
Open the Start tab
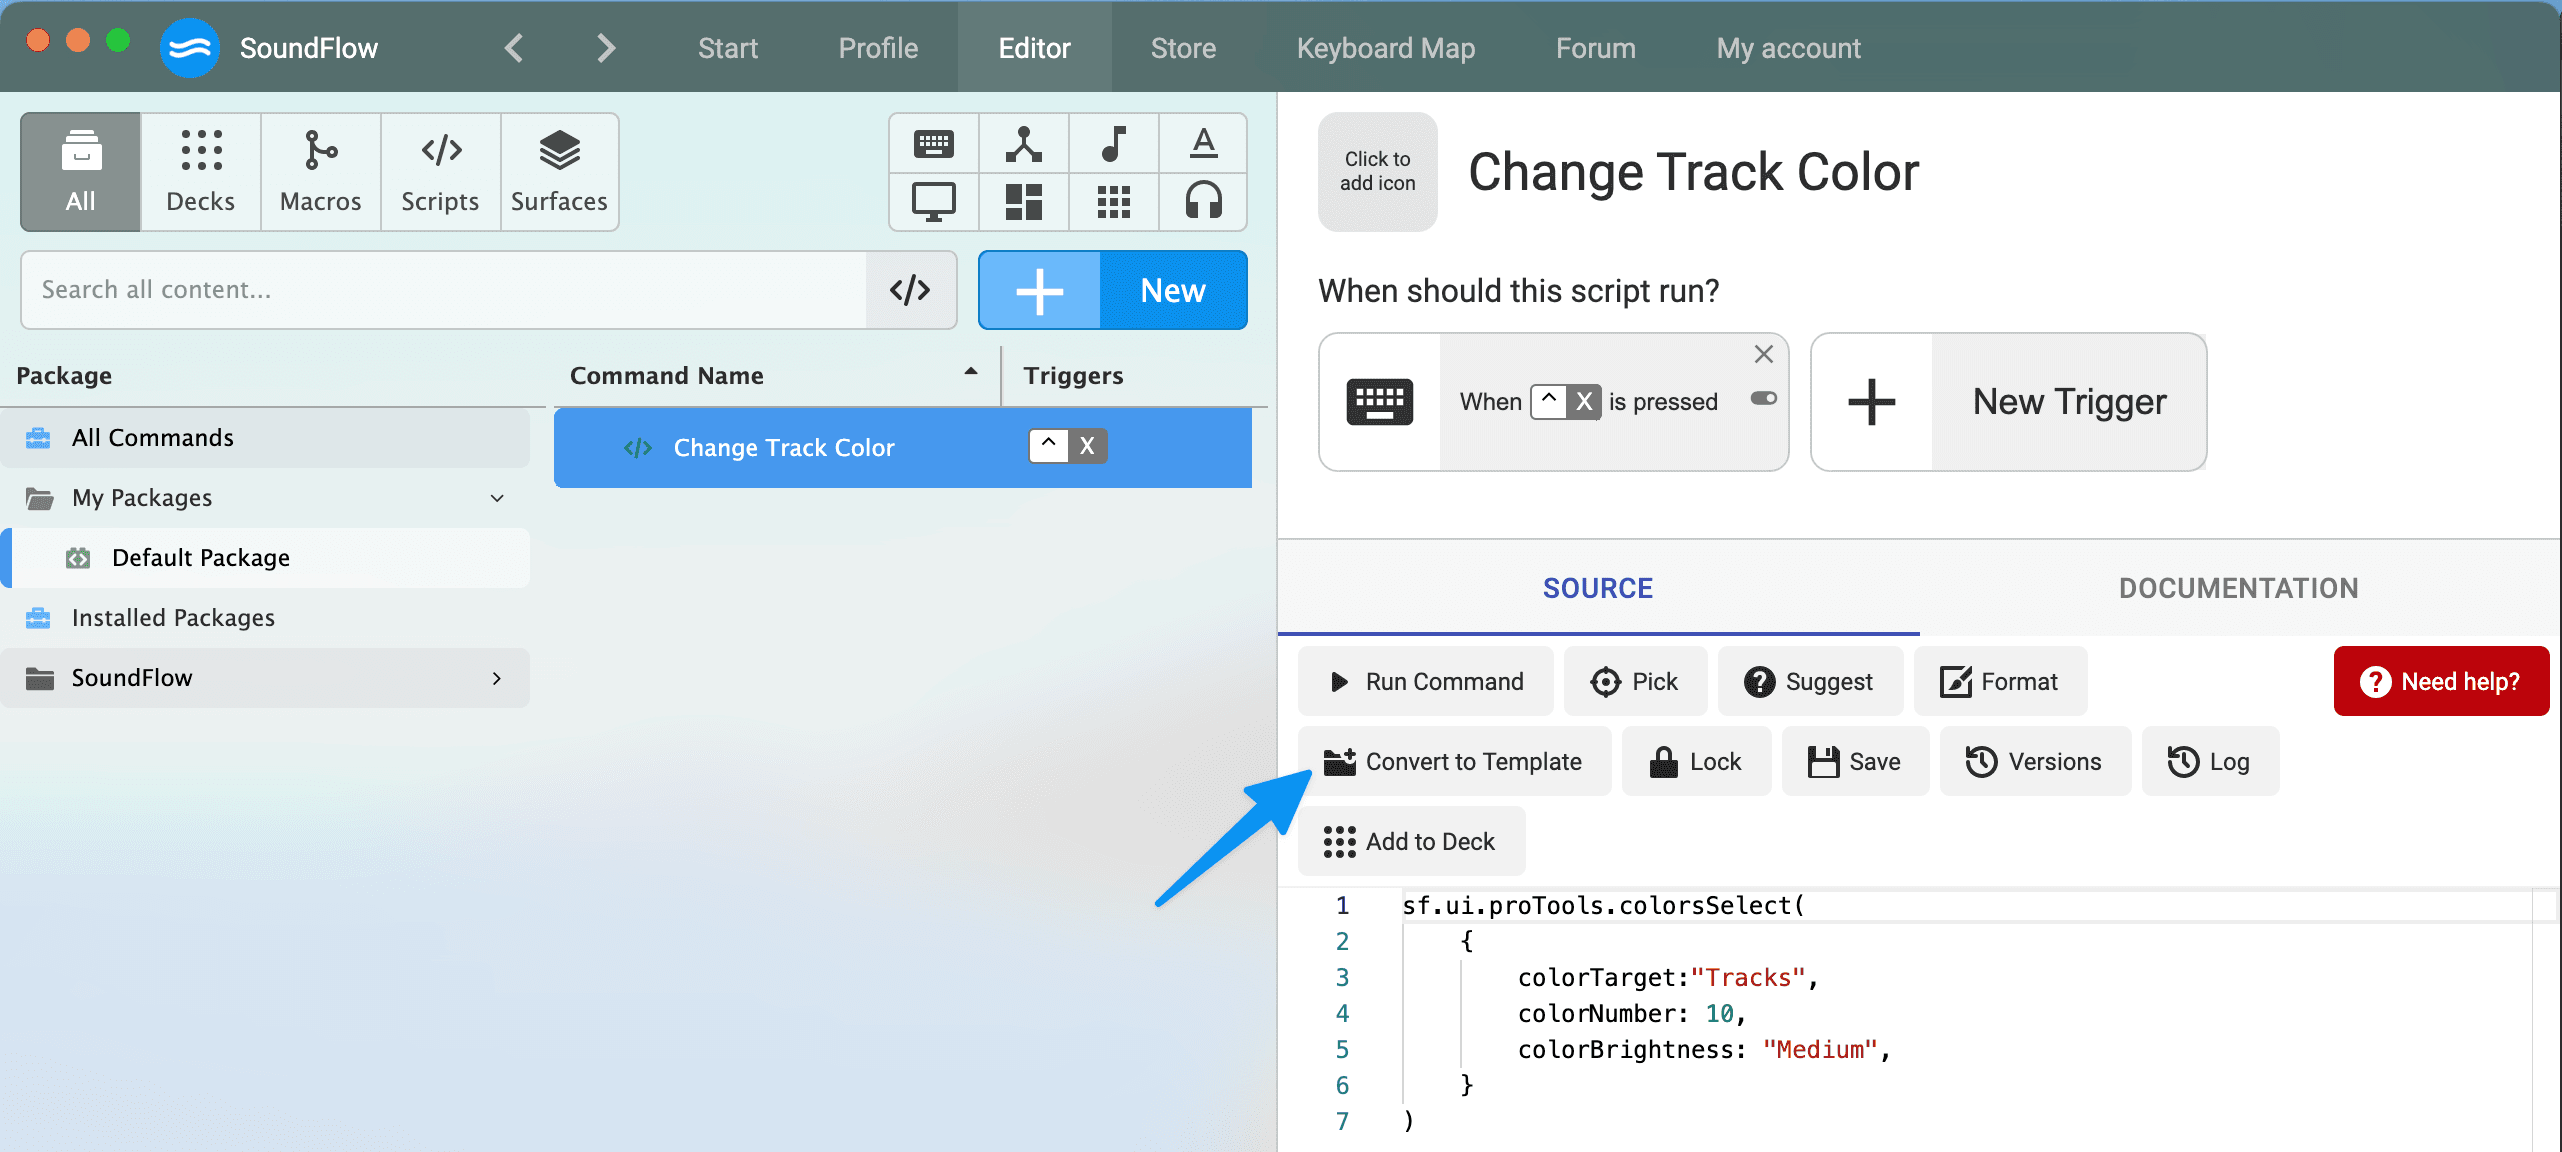[x=728, y=48]
